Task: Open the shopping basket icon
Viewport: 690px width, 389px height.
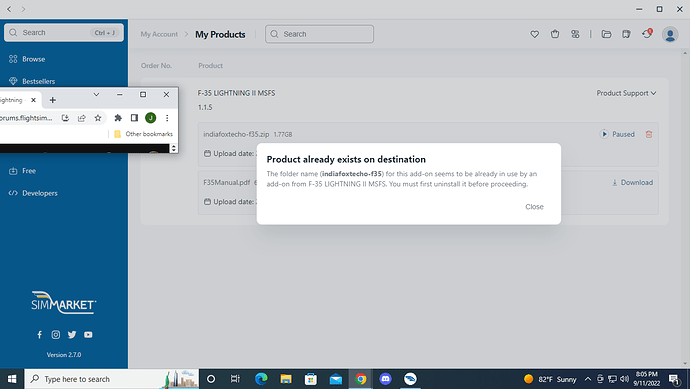Action: (x=555, y=34)
